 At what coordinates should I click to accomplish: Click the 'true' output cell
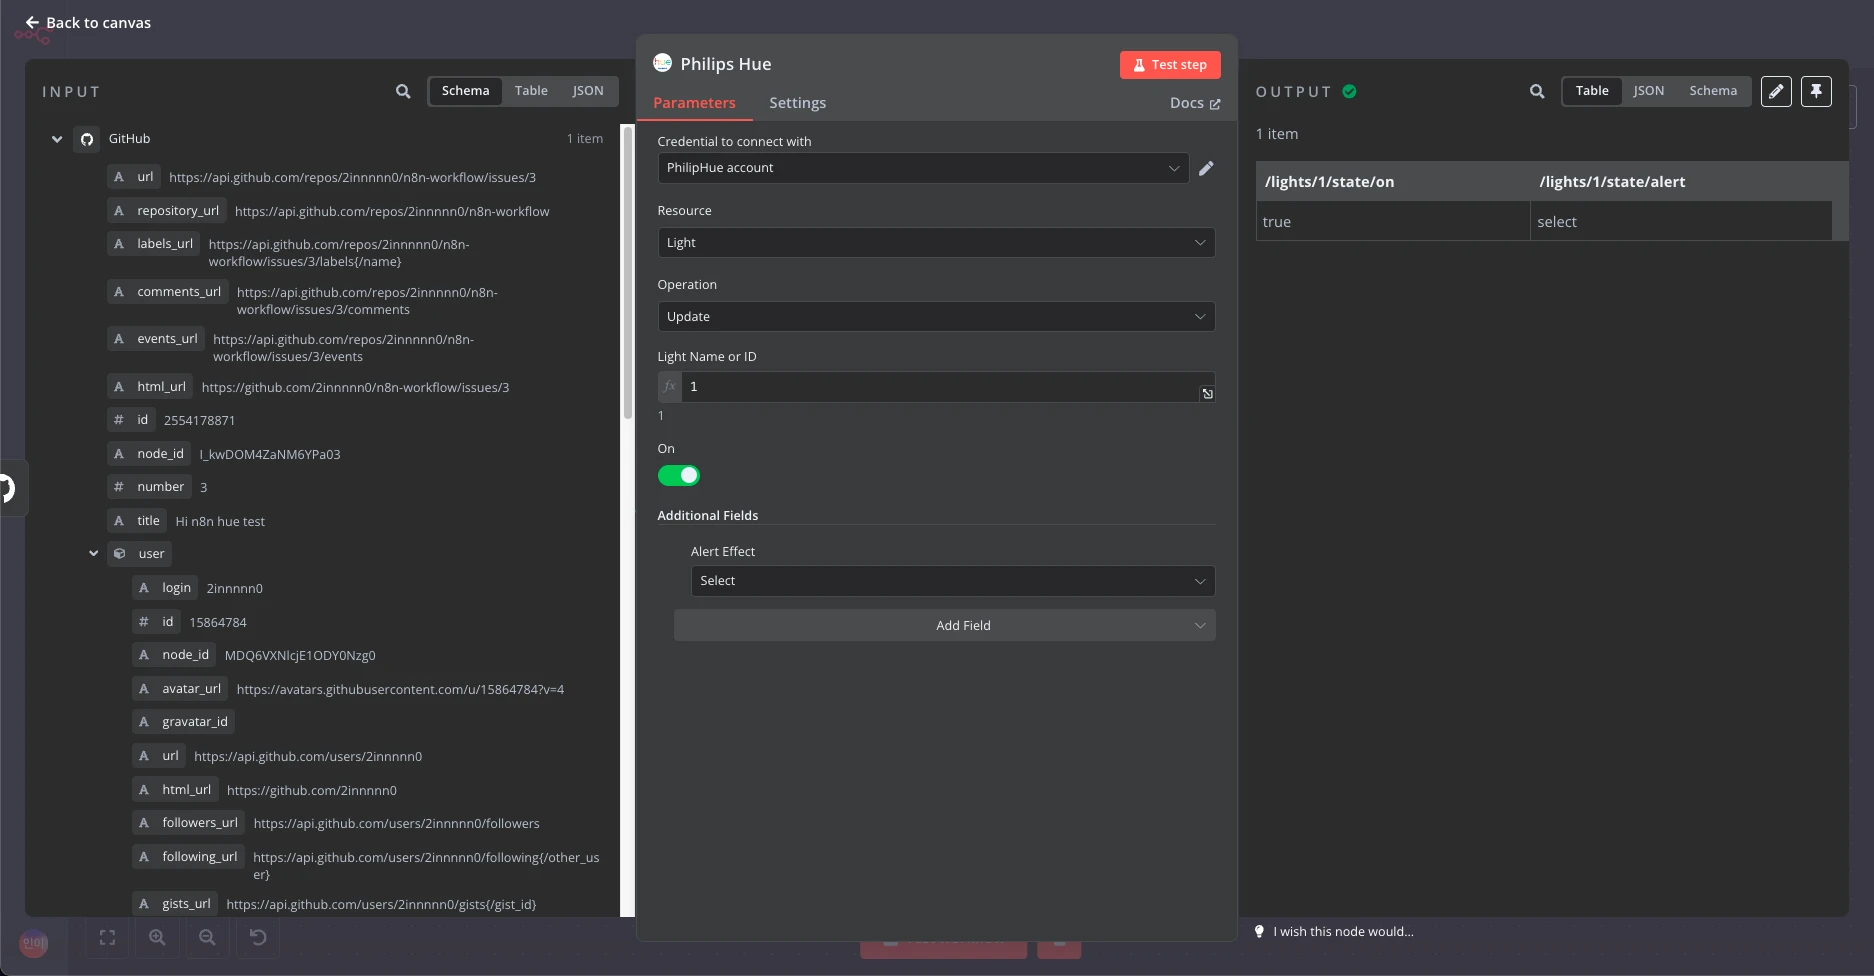[1392, 222]
